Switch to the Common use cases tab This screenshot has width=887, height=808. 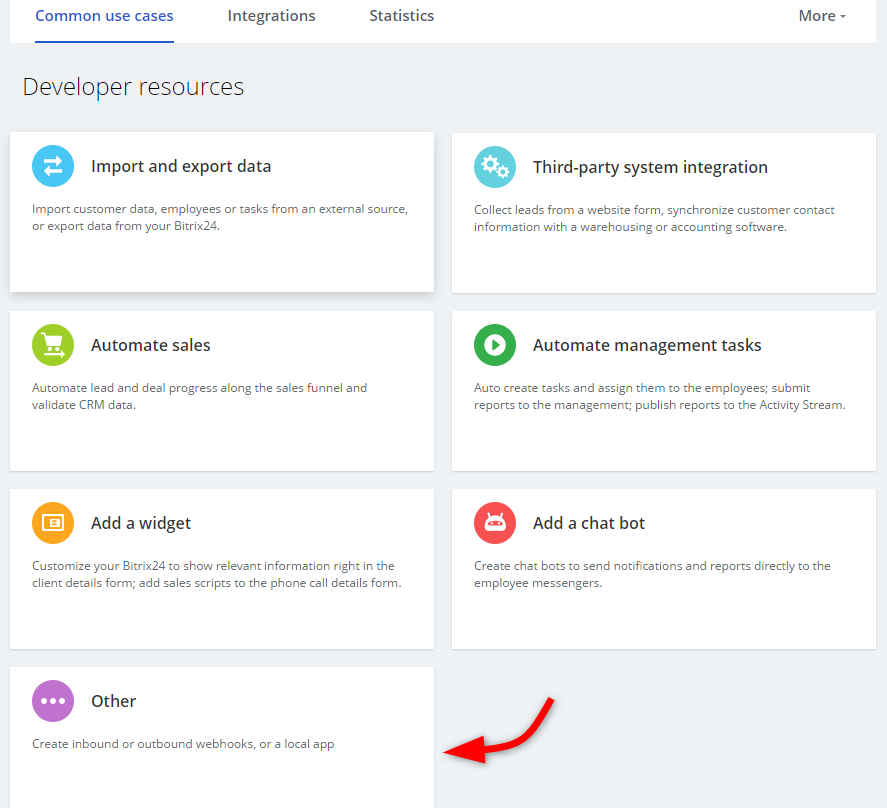pos(104,16)
